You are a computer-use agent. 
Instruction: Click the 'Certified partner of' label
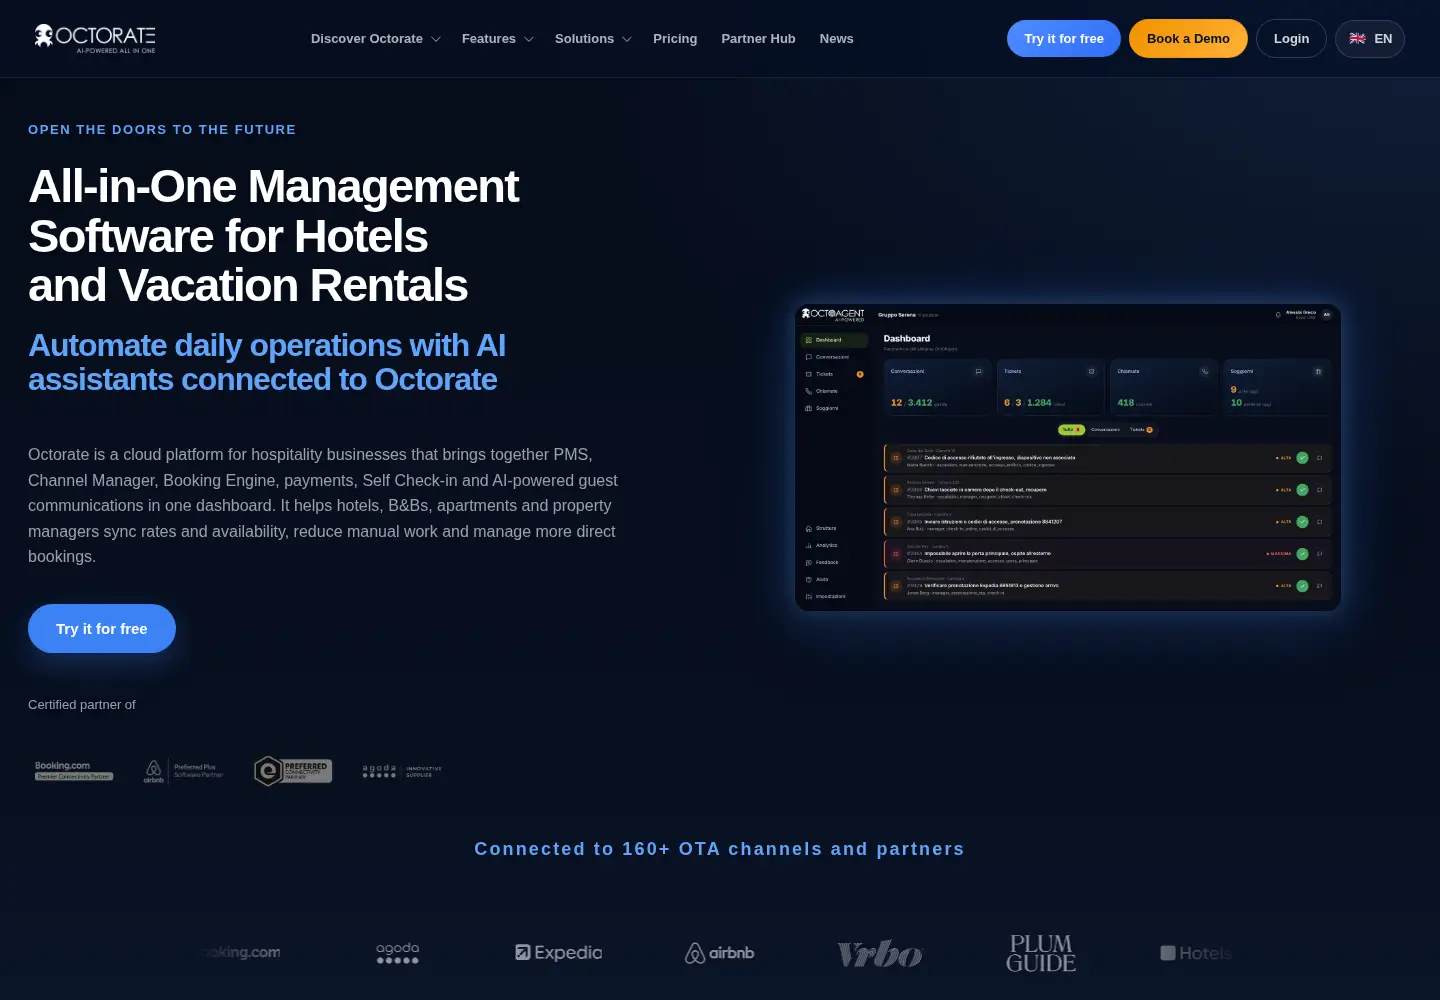[82, 705]
